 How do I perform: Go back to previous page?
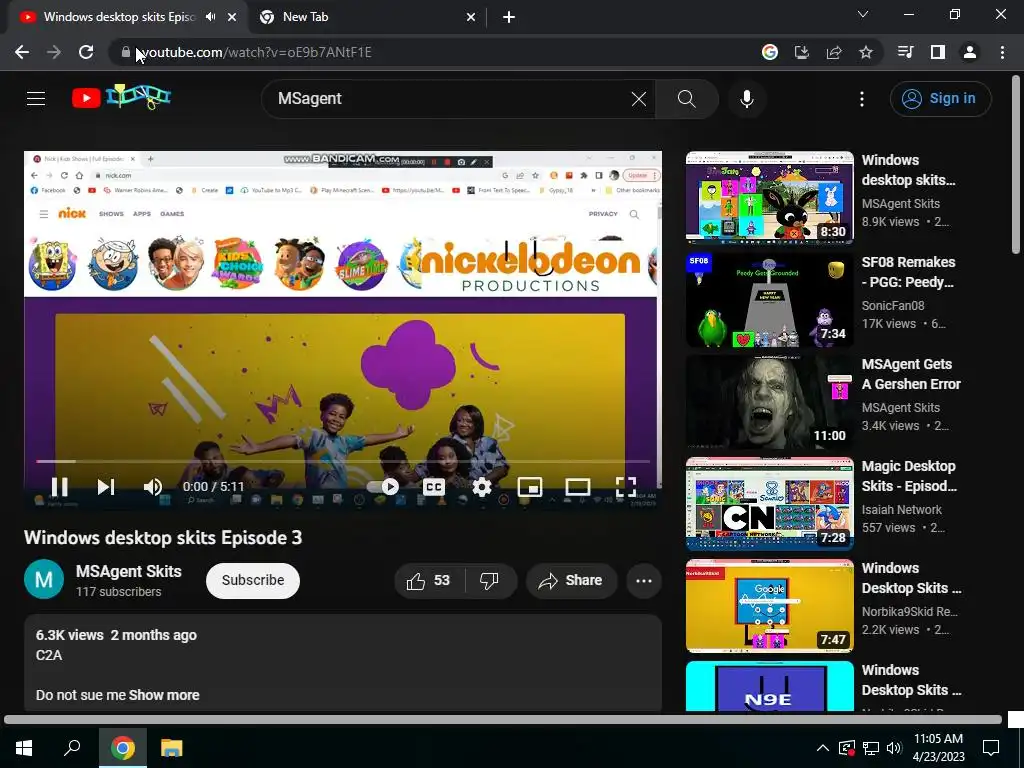pyautogui.click(x=22, y=52)
